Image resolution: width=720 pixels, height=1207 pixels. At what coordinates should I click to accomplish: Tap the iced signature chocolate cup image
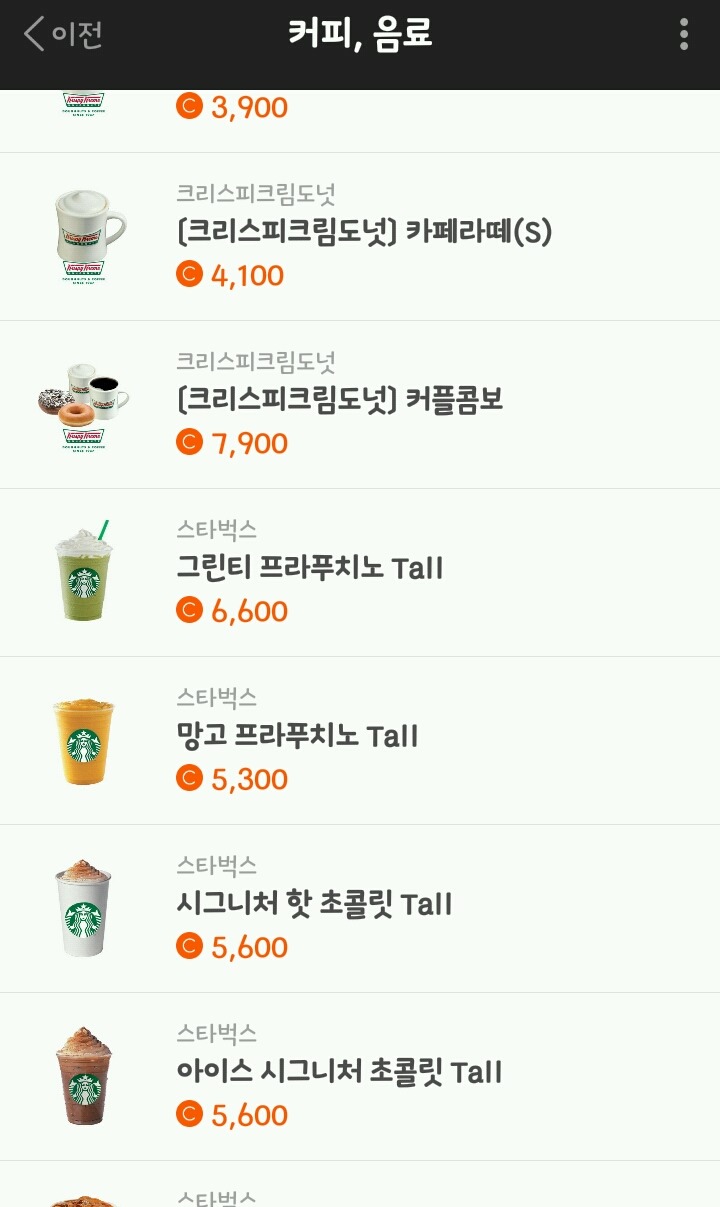(x=84, y=1076)
